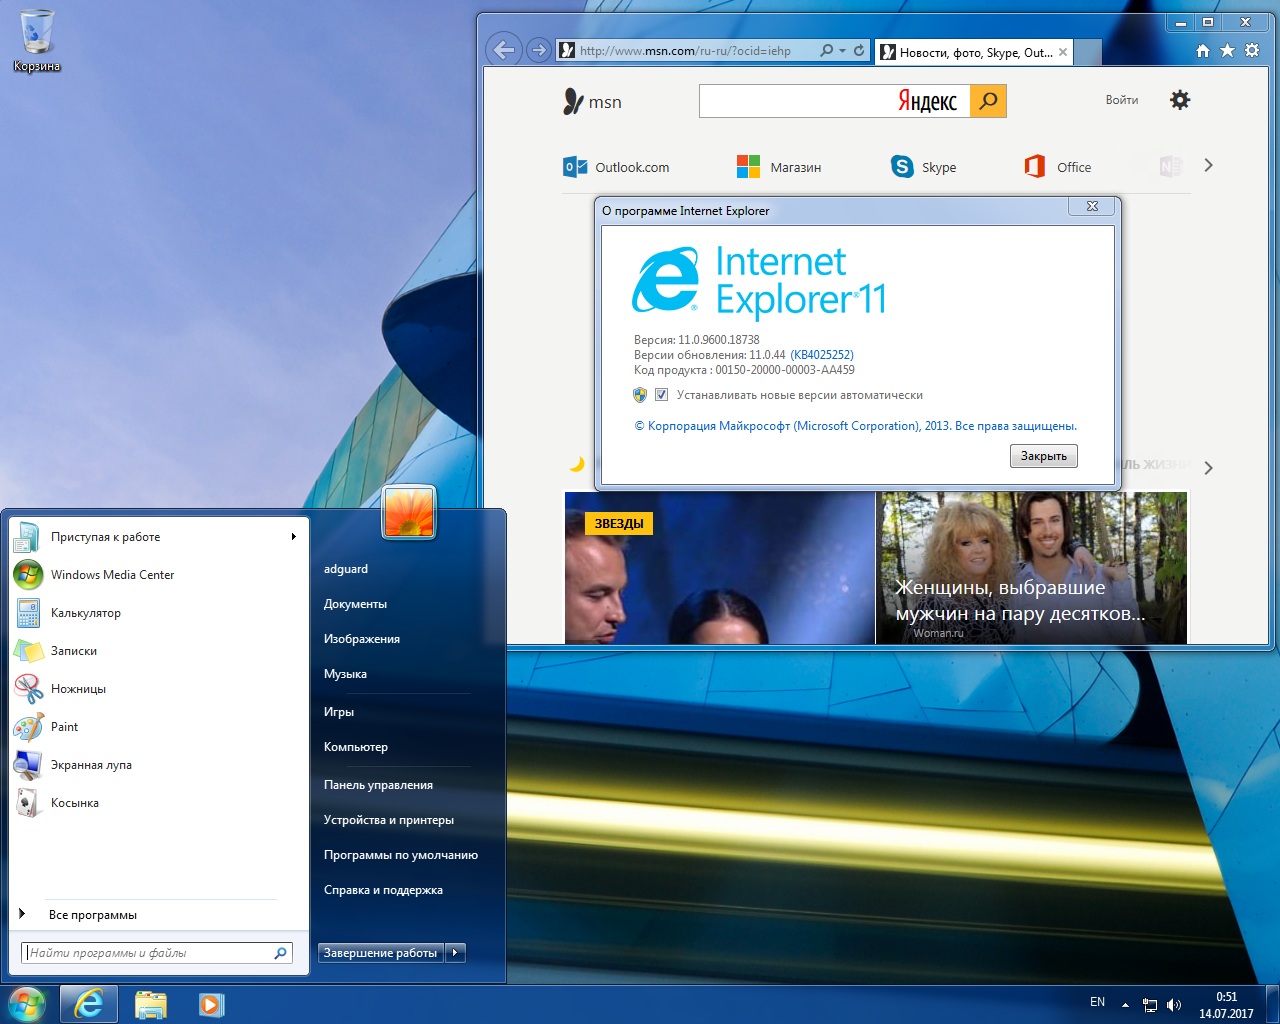1280x1024 pixels.
Task: Click the Internet Explorer taskbar icon
Action: pyautogui.click(x=89, y=1004)
